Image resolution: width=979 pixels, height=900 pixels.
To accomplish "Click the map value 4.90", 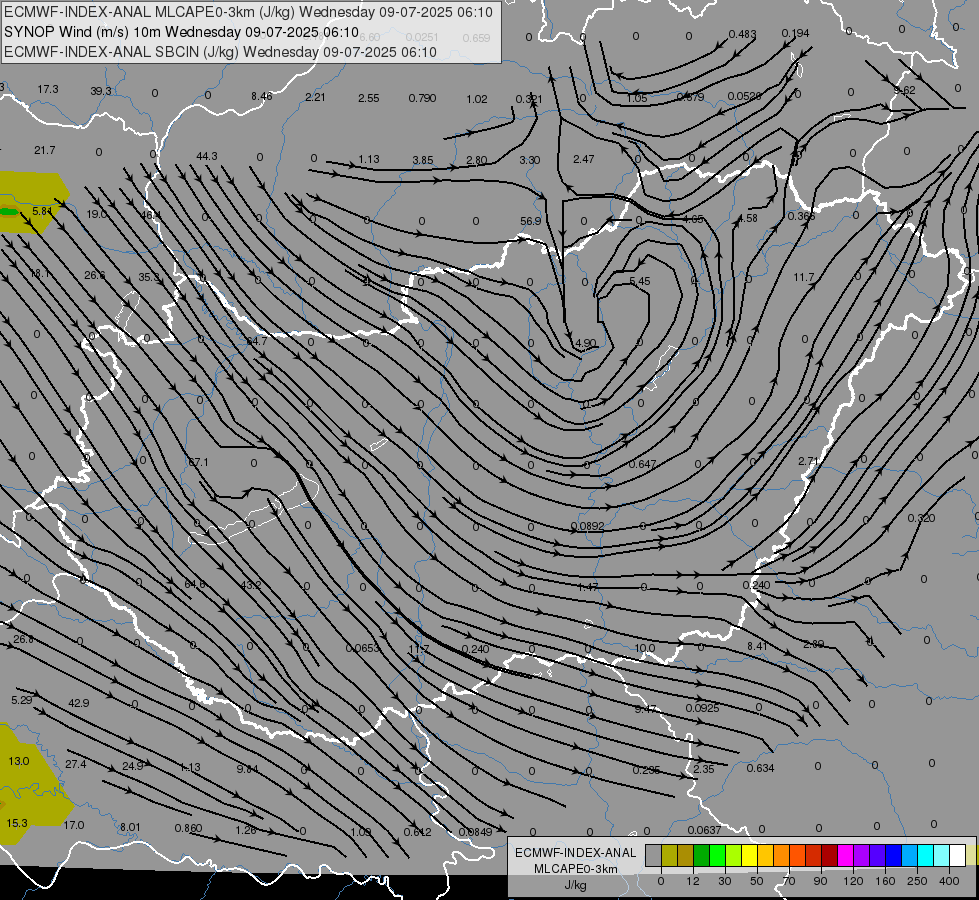I will (586, 344).
